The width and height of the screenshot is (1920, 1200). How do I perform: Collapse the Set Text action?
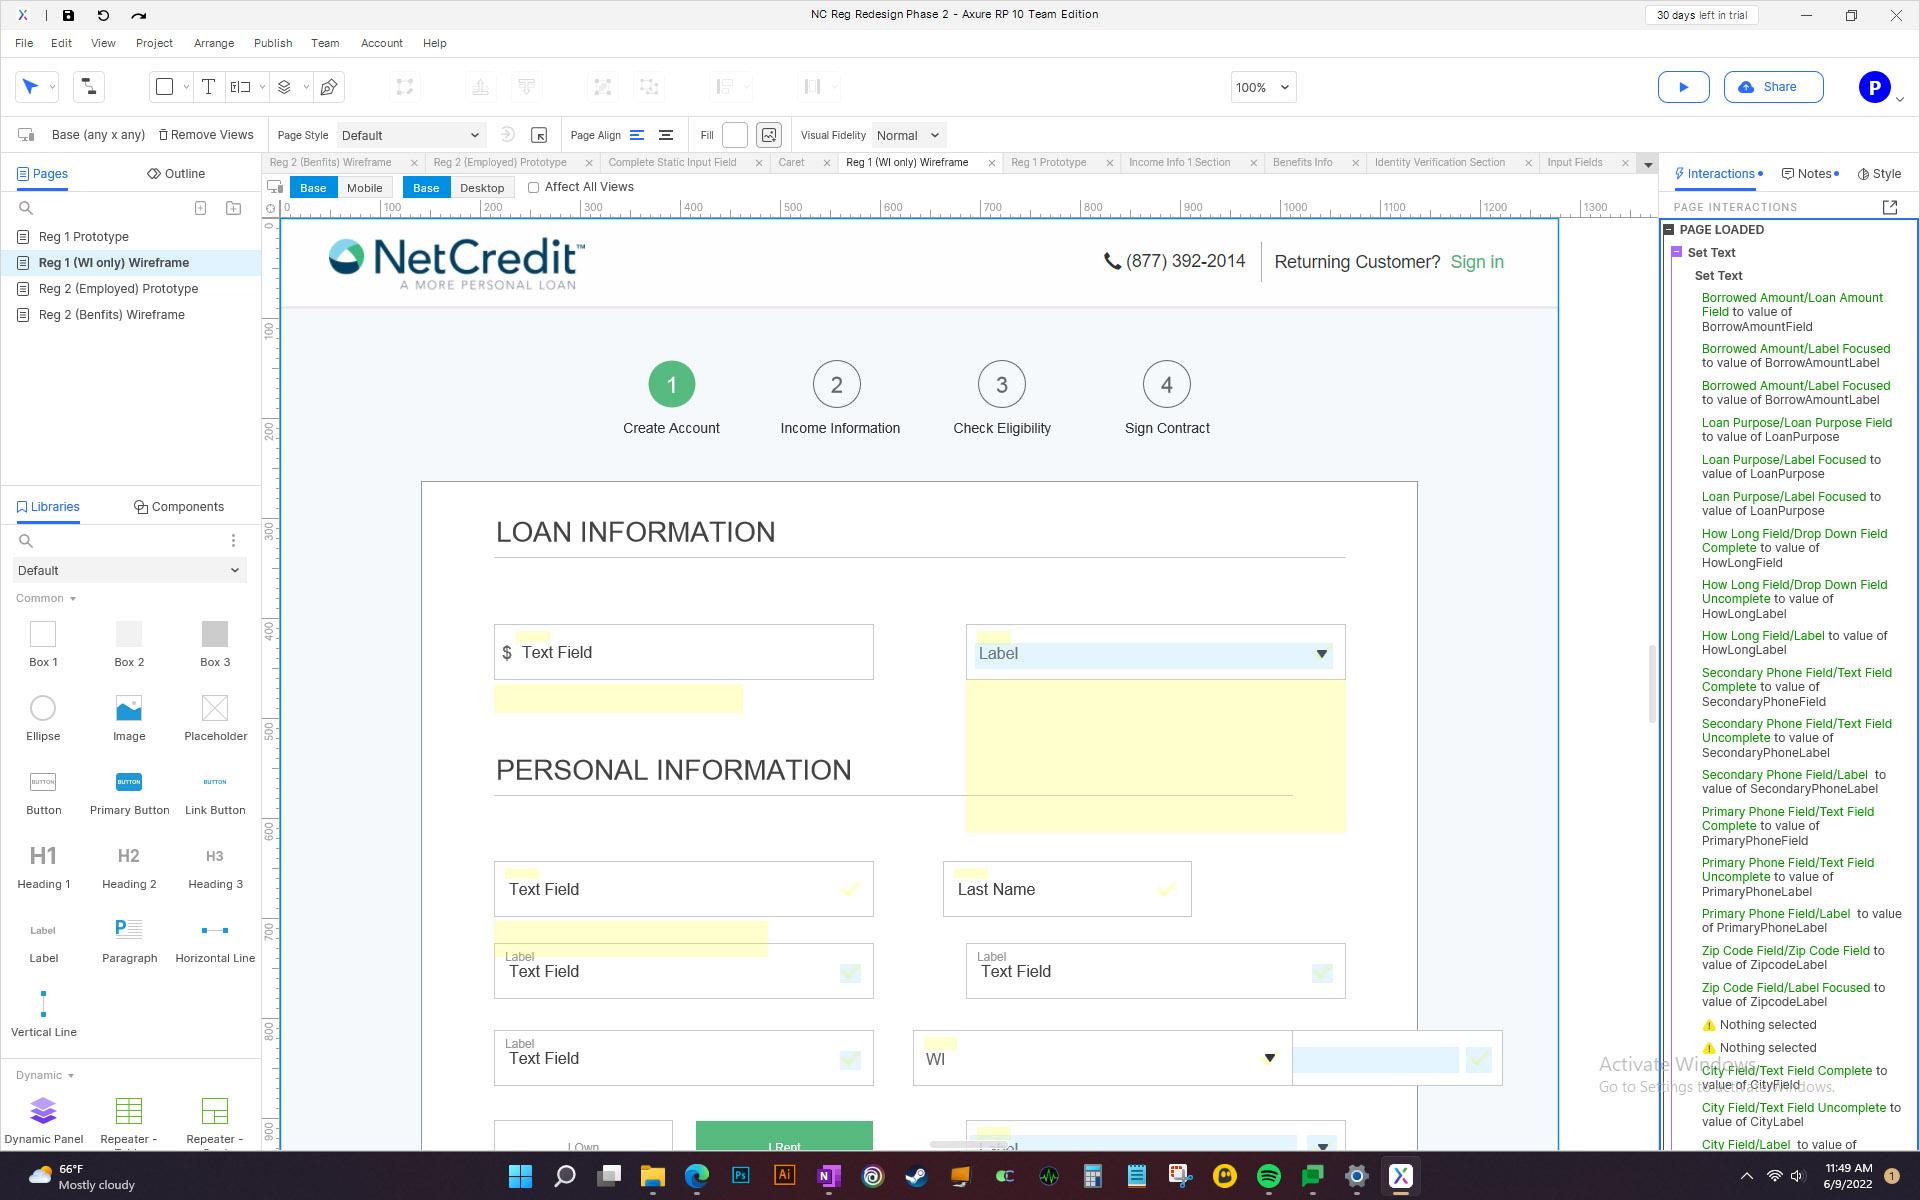point(1677,253)
